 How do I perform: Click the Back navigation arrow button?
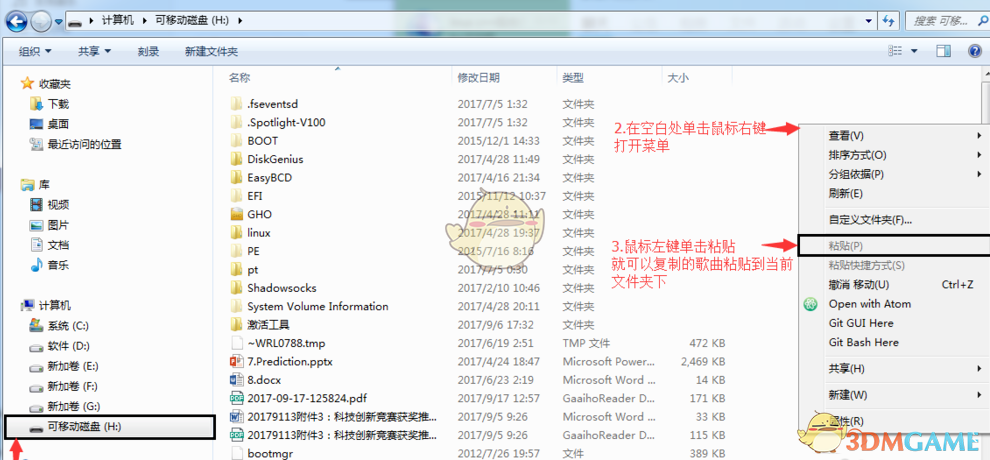pyautogui.click(x=16, y=20)
